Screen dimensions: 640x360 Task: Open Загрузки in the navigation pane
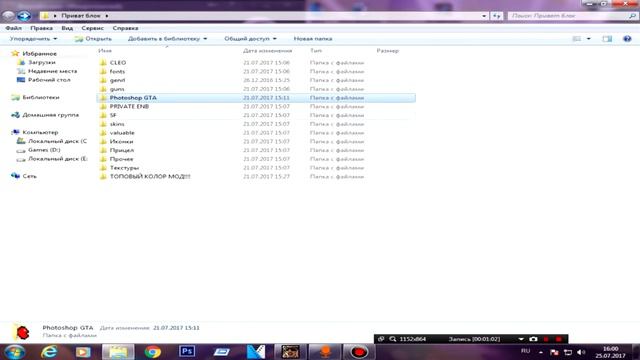[x=42, y=62]
